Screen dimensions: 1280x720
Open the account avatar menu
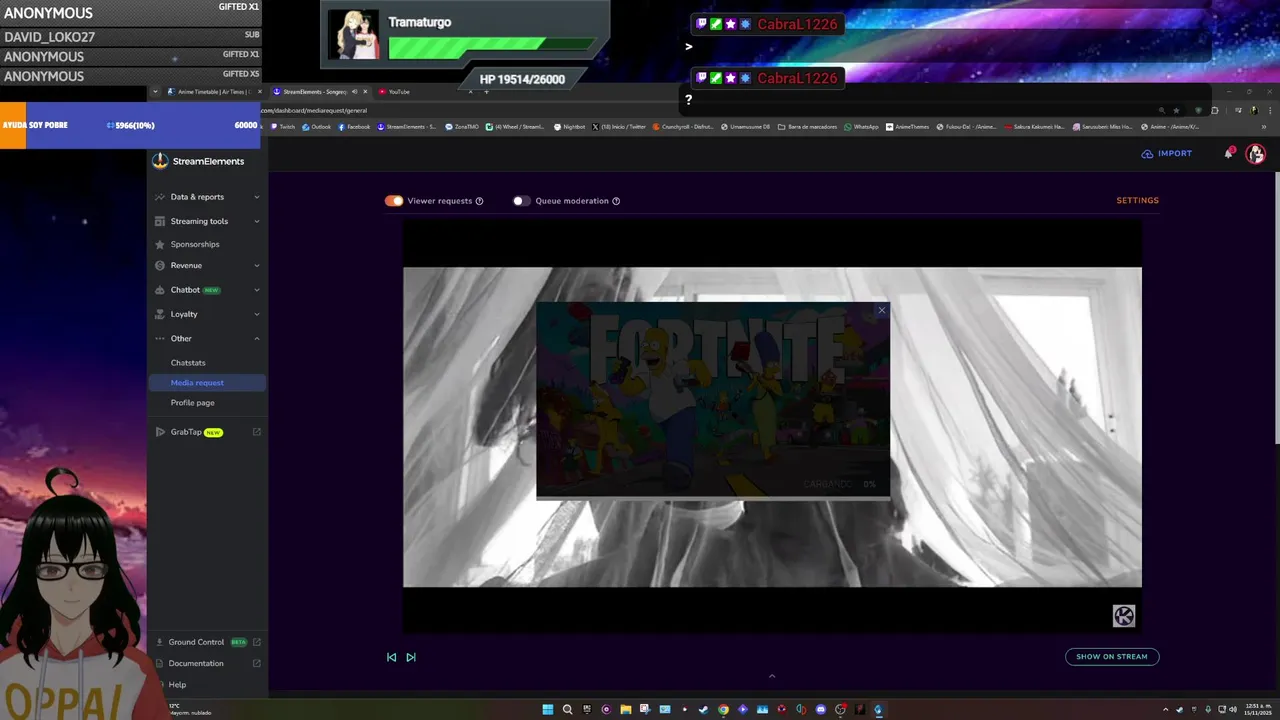pos(1256,153)
